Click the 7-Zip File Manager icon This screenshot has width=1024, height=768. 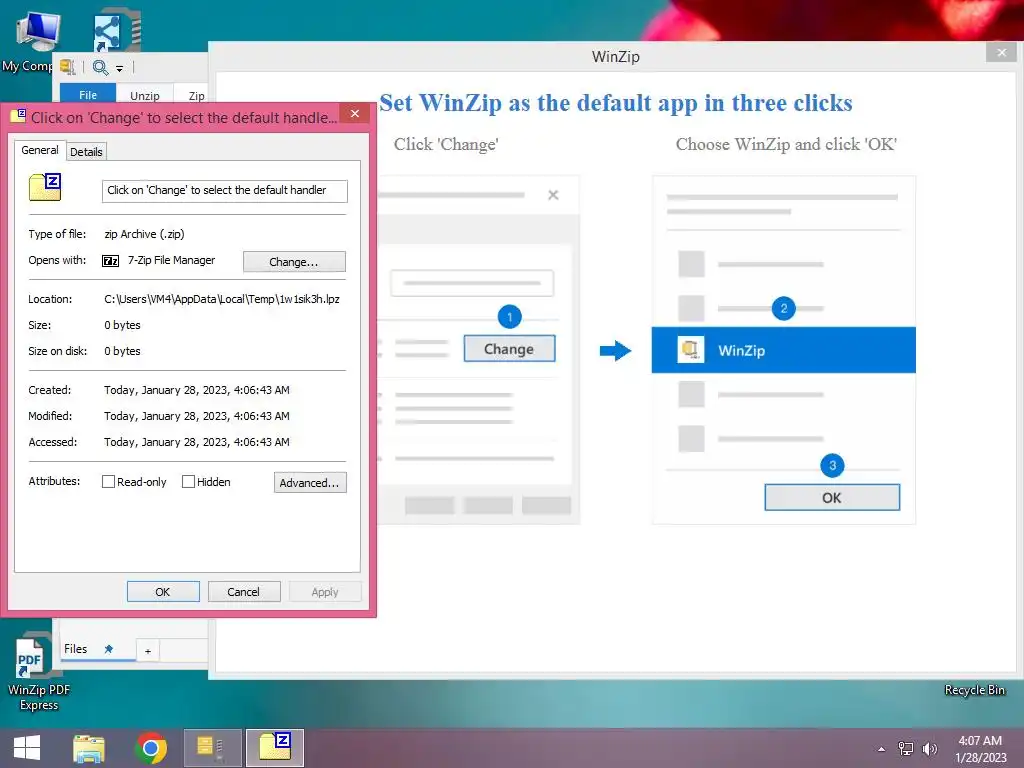coord(110,261)
